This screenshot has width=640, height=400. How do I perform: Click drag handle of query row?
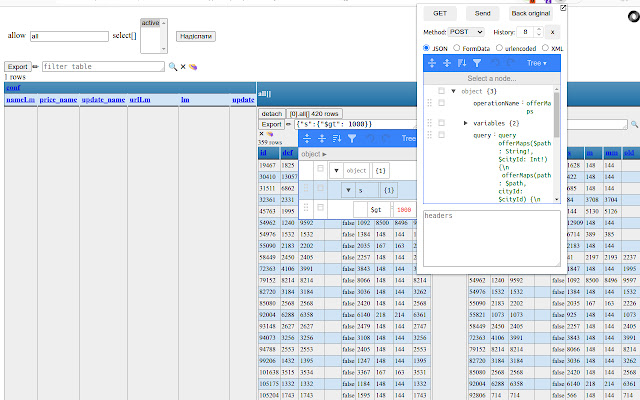pos(429,135)
